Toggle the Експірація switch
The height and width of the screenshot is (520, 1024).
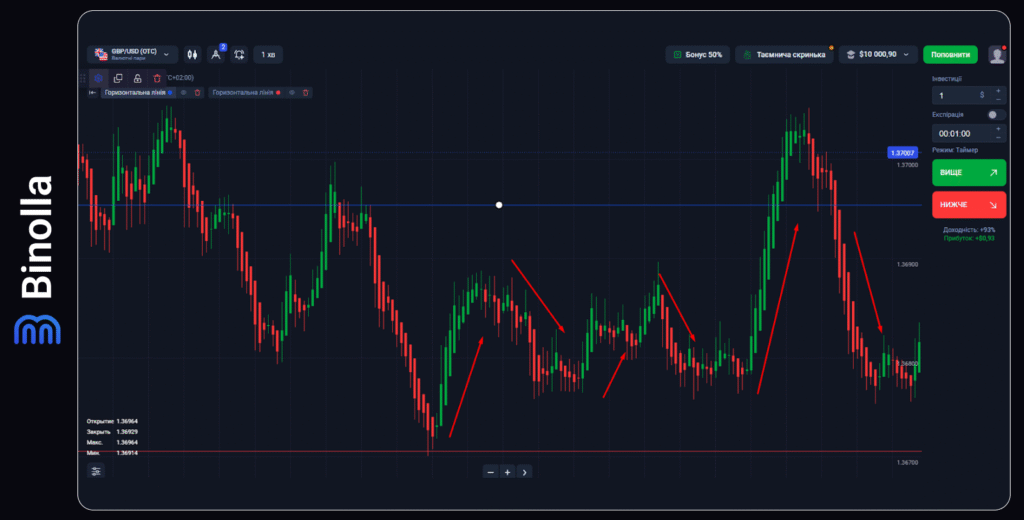click(996, 115)
